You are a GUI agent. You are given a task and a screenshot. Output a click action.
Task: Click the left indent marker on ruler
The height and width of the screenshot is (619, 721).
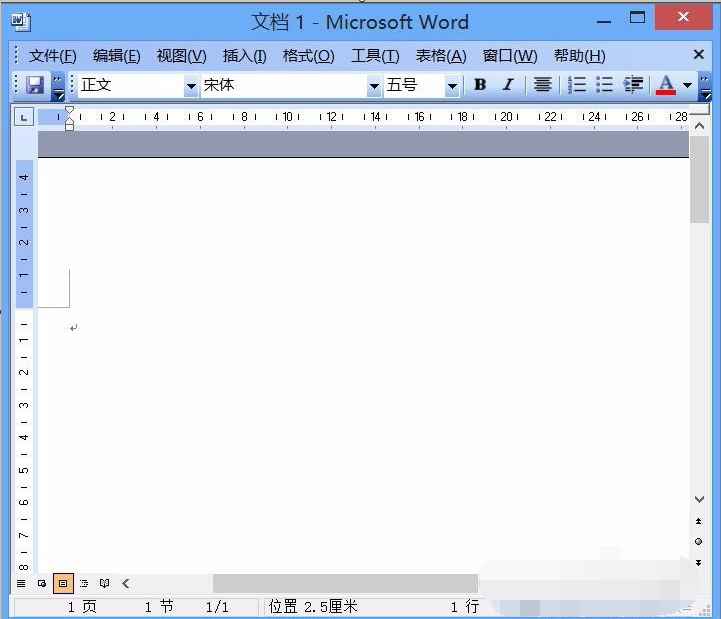(x=69, y=126)
